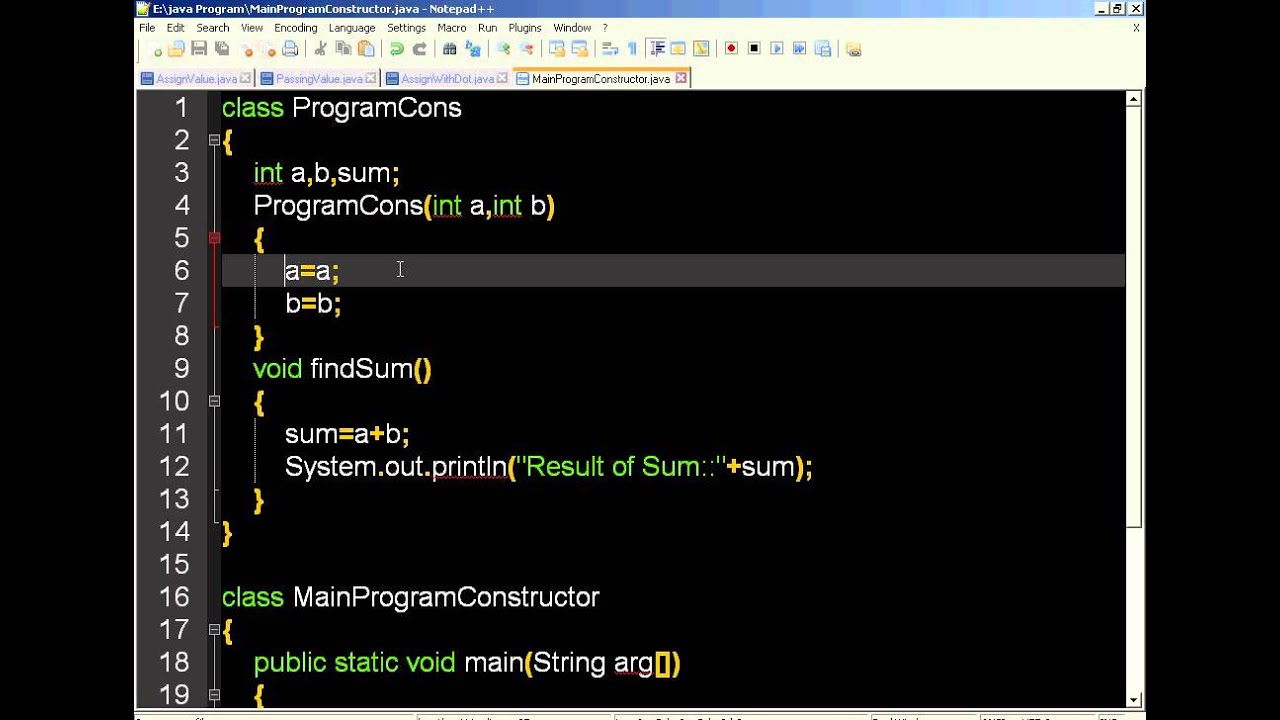Open the Settings menu
This screenshot has height=720, width=1280.
click(x=407, y=28)
